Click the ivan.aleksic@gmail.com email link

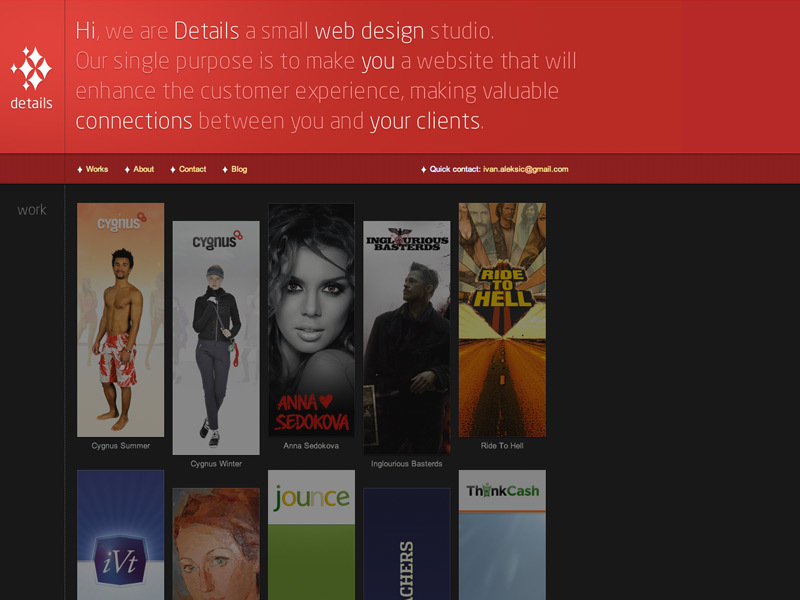526,169
